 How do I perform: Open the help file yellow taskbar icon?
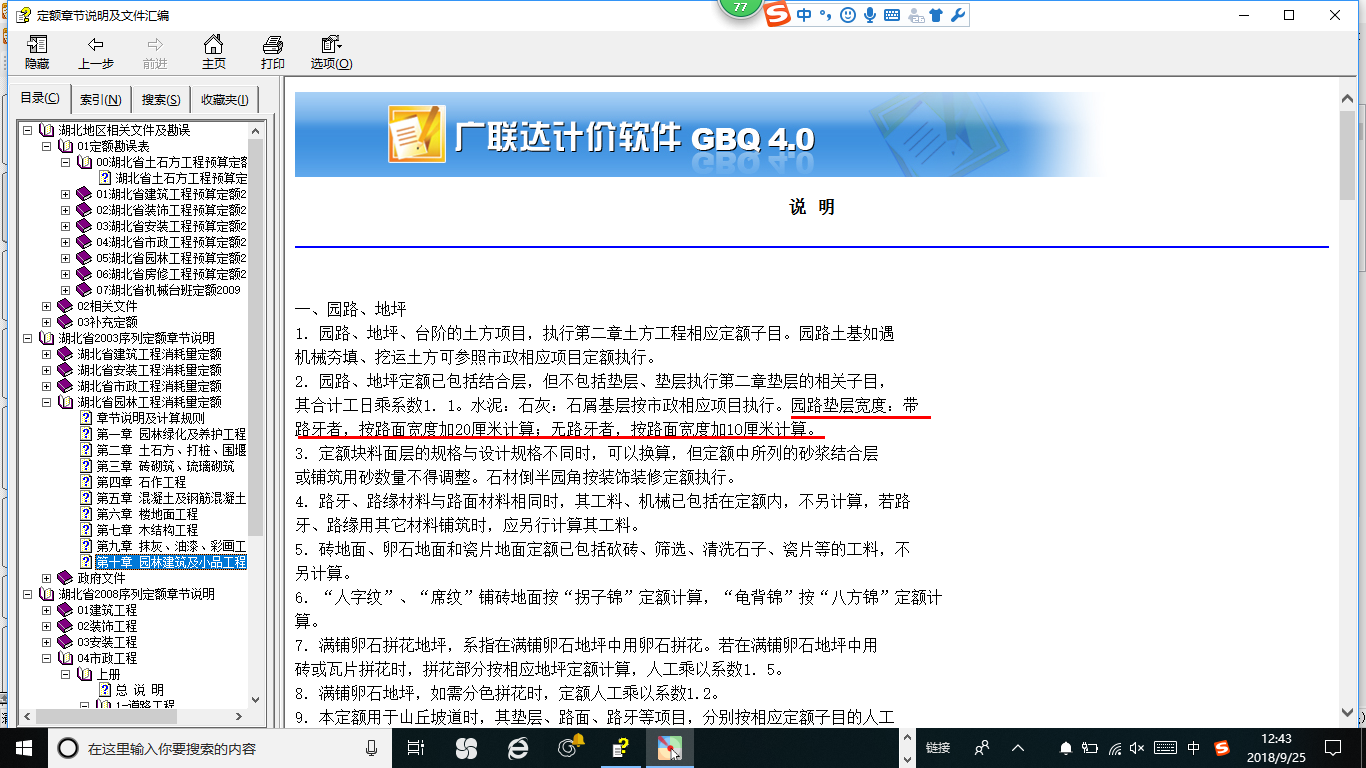coord(620,748)
